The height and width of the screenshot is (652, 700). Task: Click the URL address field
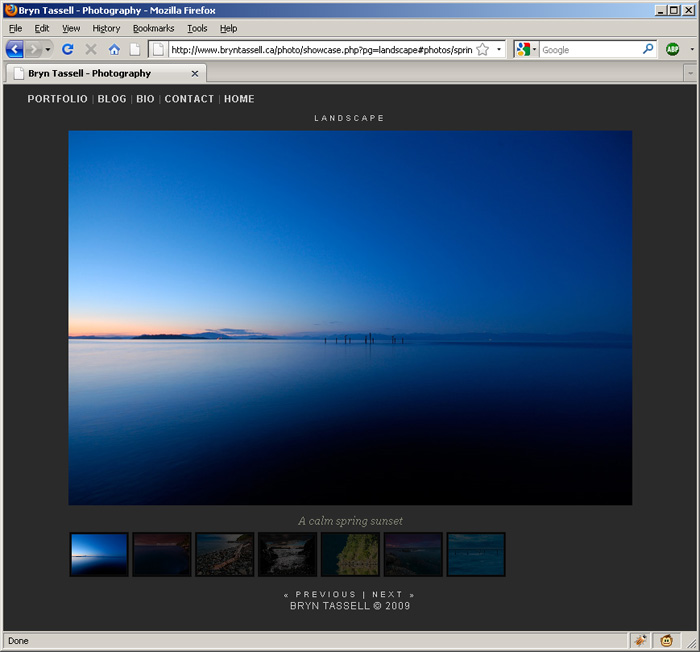[321, 50]
